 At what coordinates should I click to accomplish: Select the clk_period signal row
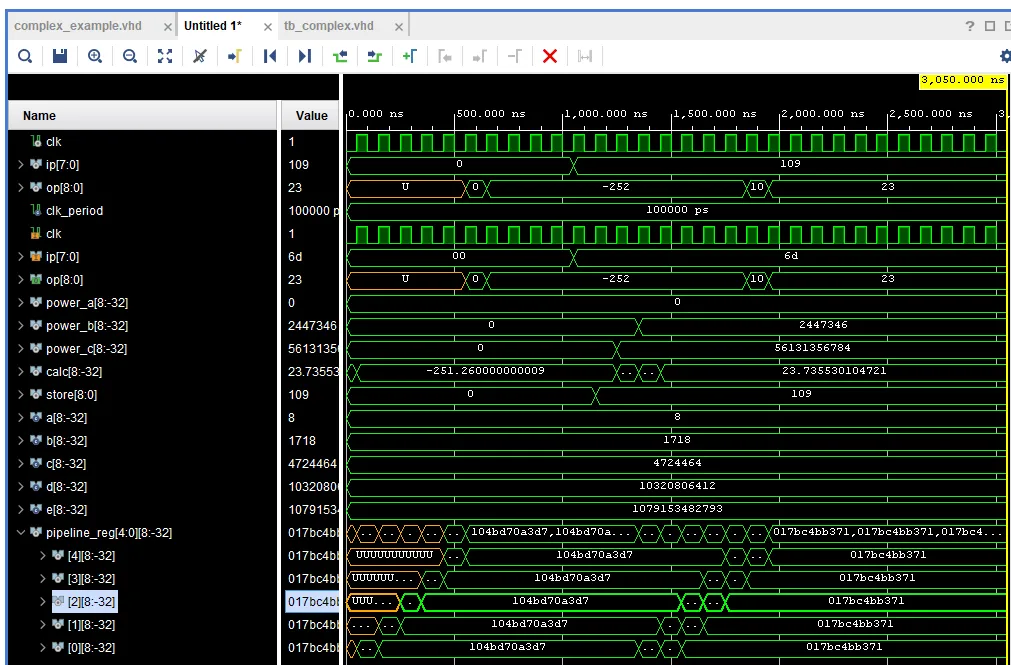pyautogui.click(x=74, y=211)
